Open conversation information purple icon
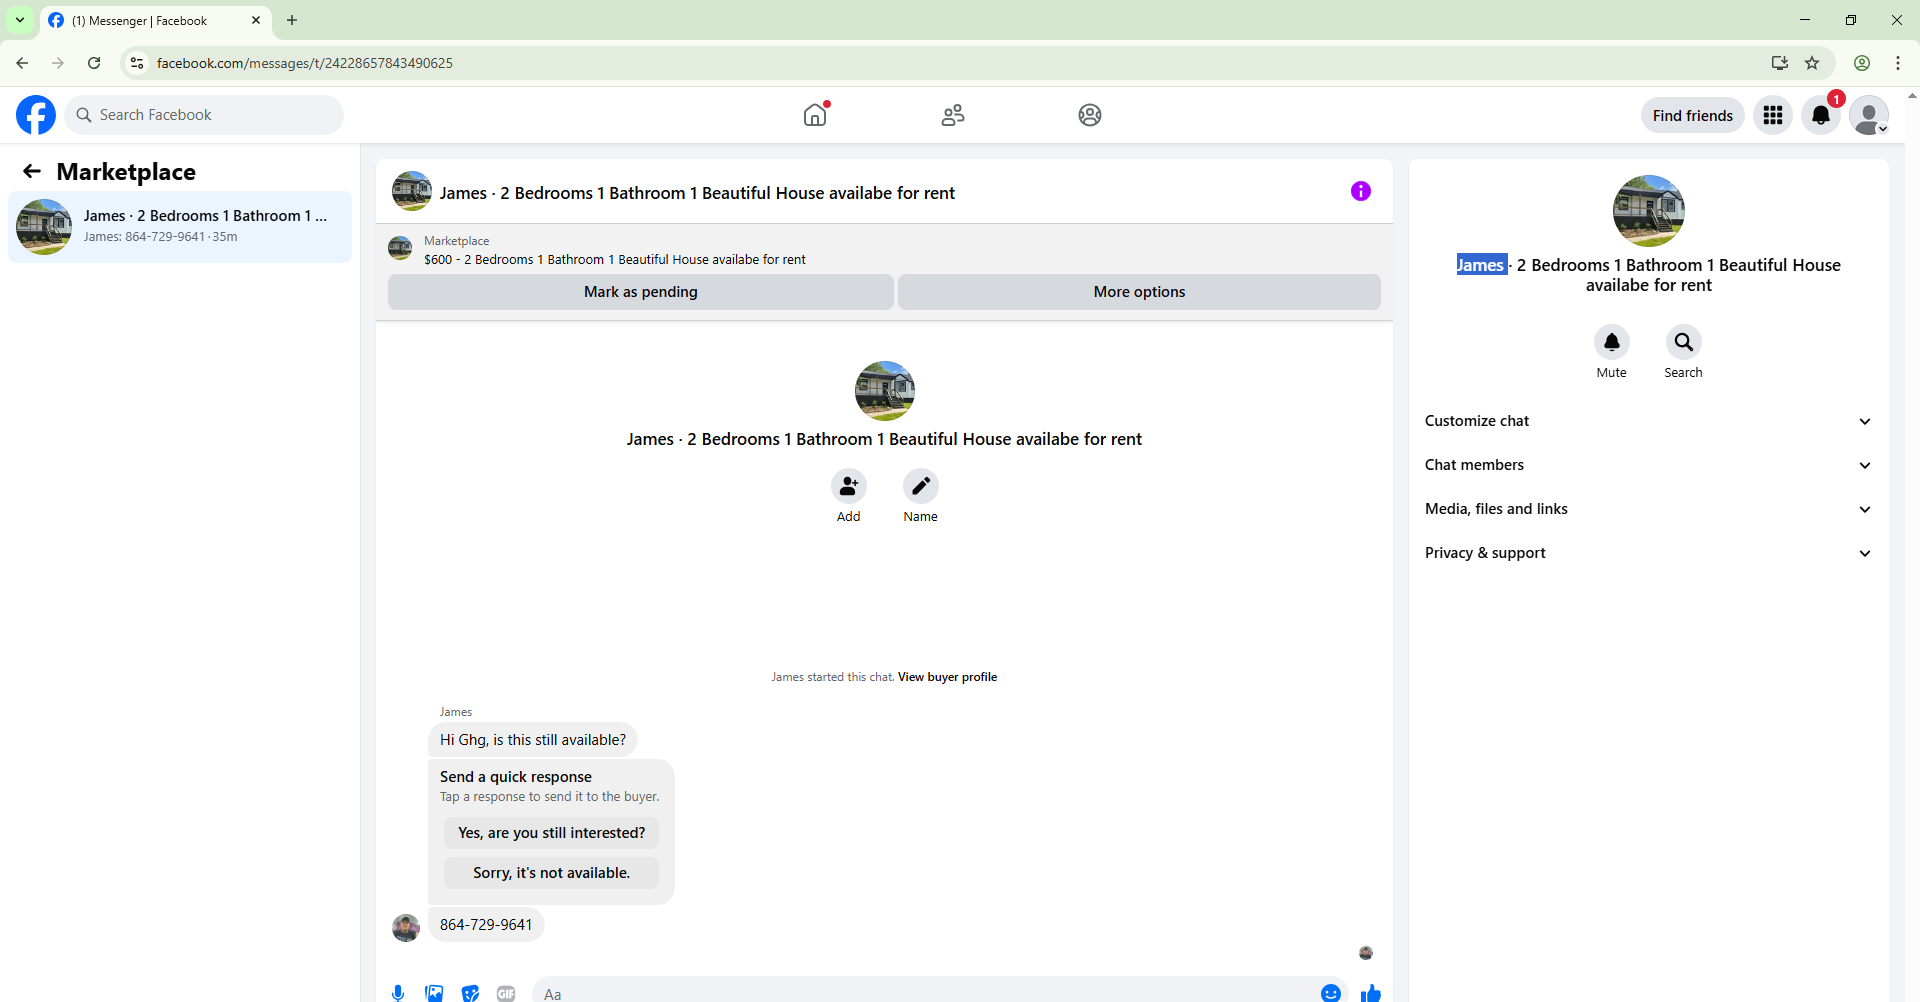 (1361, 191)
